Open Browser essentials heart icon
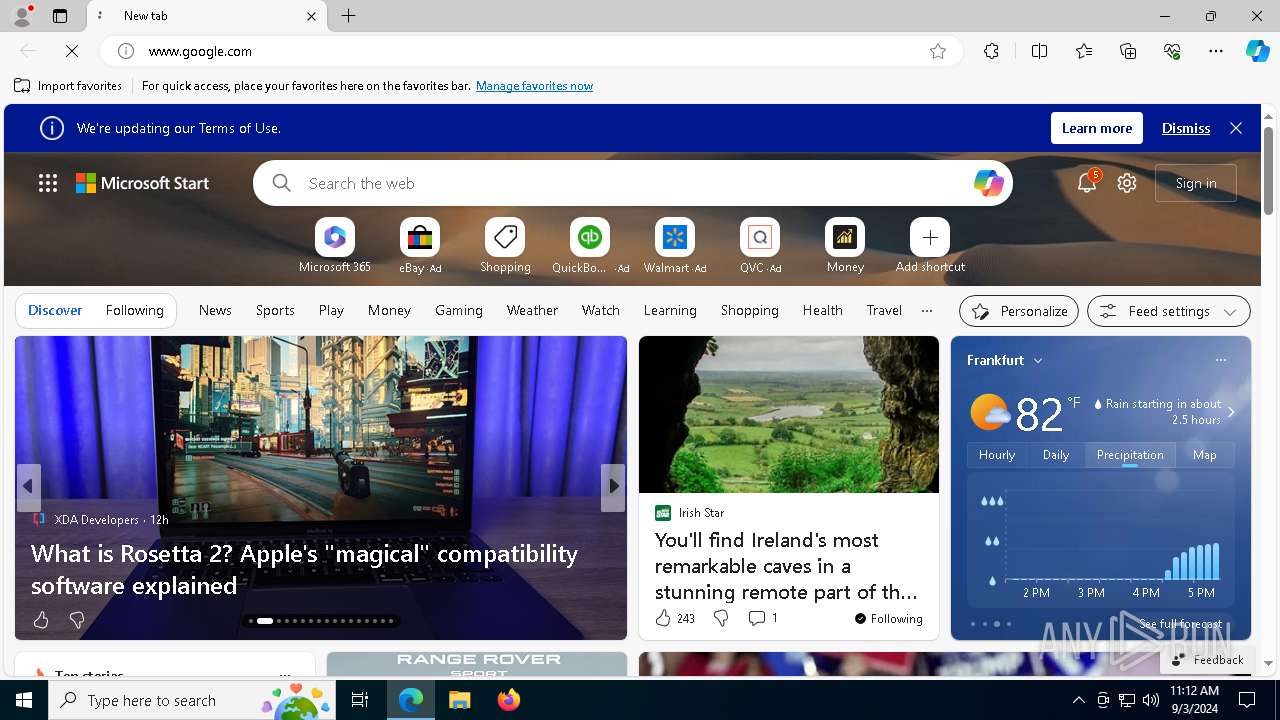The image size is (1280, 720). click(x=1172, y=51)
